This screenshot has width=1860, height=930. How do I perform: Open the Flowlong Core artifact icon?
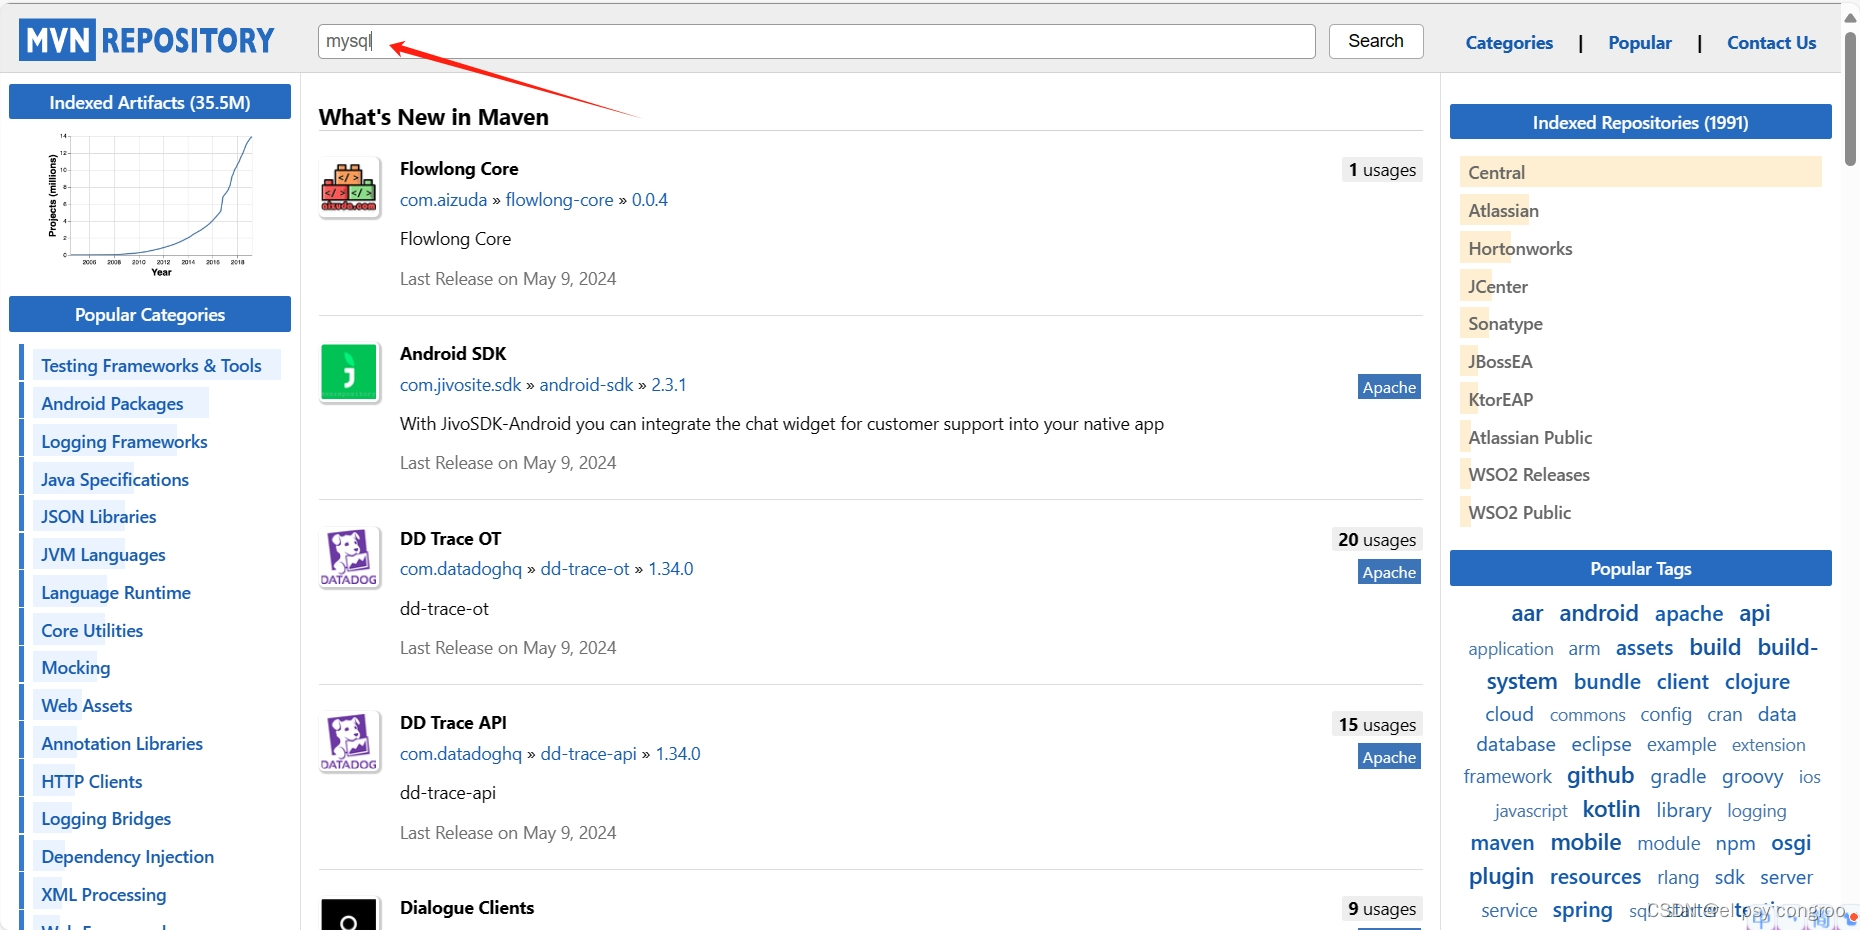tap(349, 187)
